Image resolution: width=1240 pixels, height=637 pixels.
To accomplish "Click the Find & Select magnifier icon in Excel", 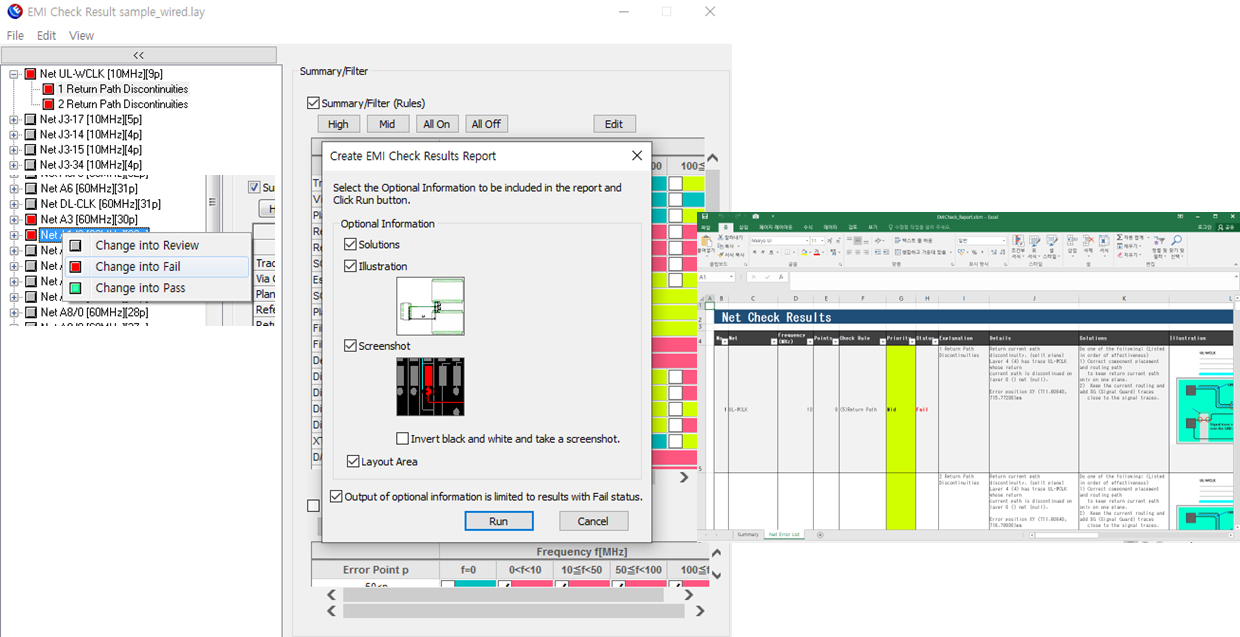I will pos(1176,240).
